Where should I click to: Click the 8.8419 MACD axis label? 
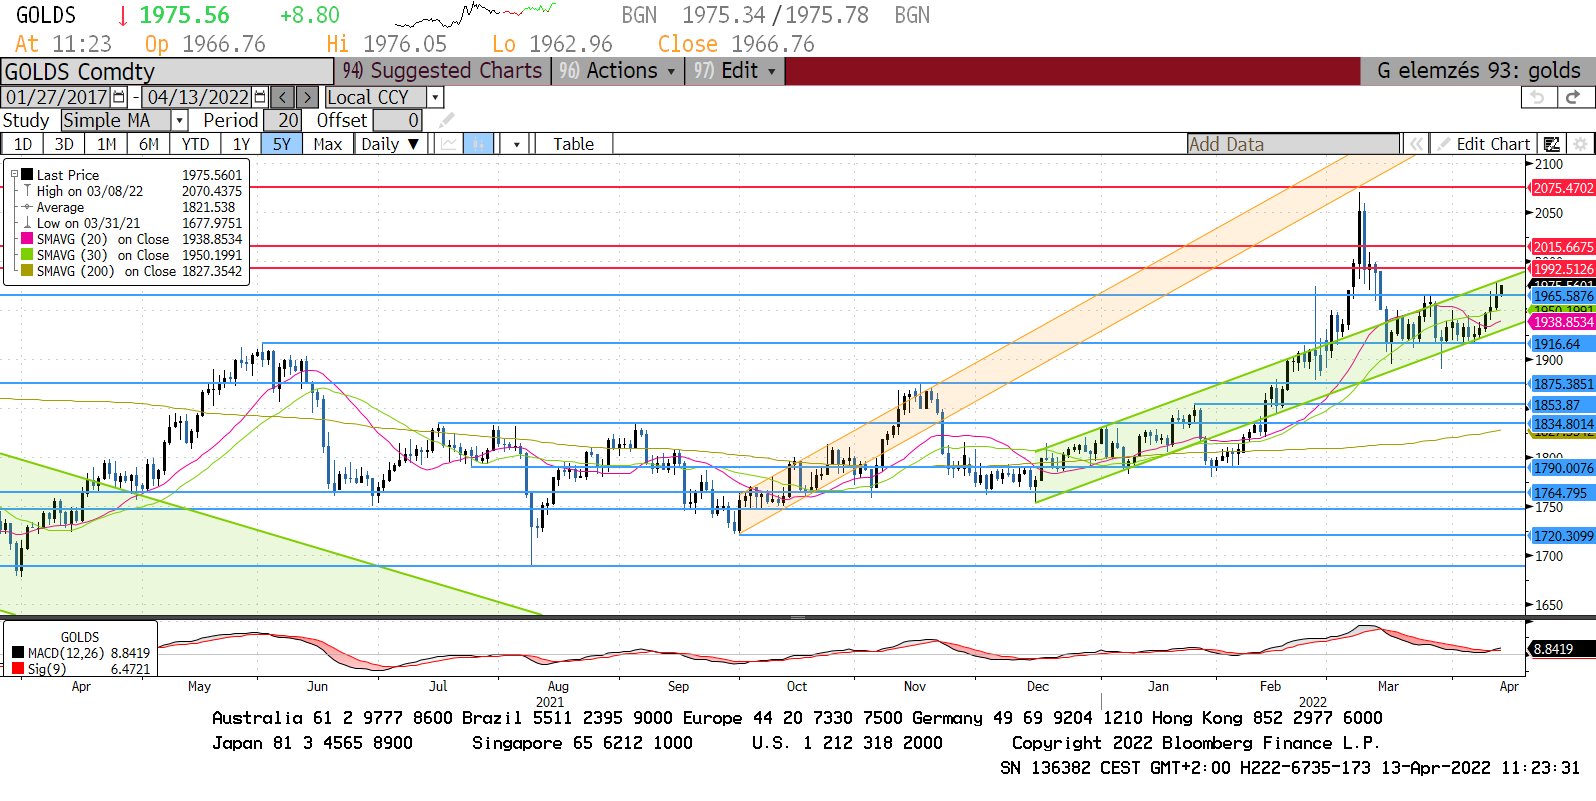coord(1563,649)
